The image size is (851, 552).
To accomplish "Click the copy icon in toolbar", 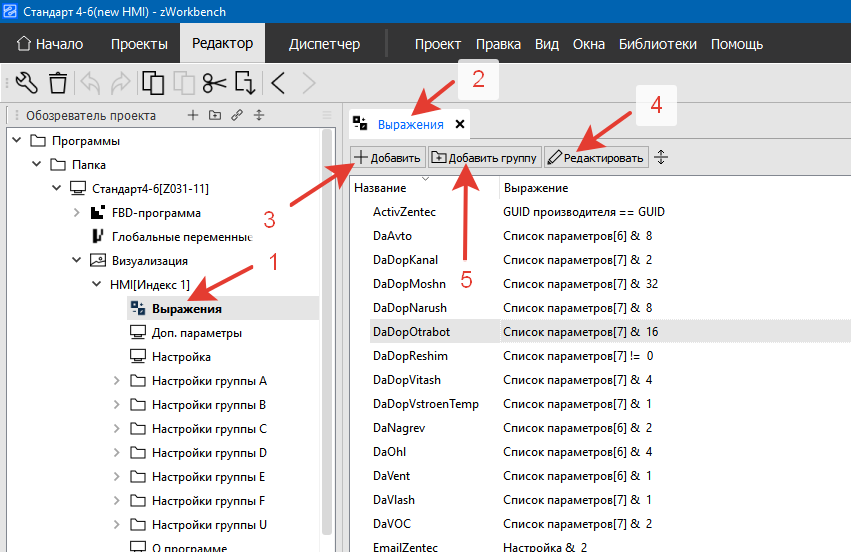I will (x=153, y=83).
